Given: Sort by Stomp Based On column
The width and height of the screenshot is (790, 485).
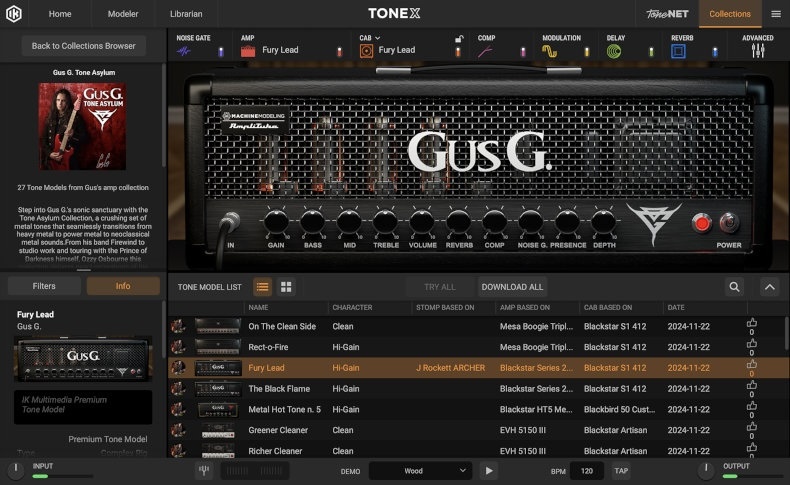Looking at the screenshot, I should (445, 307).
